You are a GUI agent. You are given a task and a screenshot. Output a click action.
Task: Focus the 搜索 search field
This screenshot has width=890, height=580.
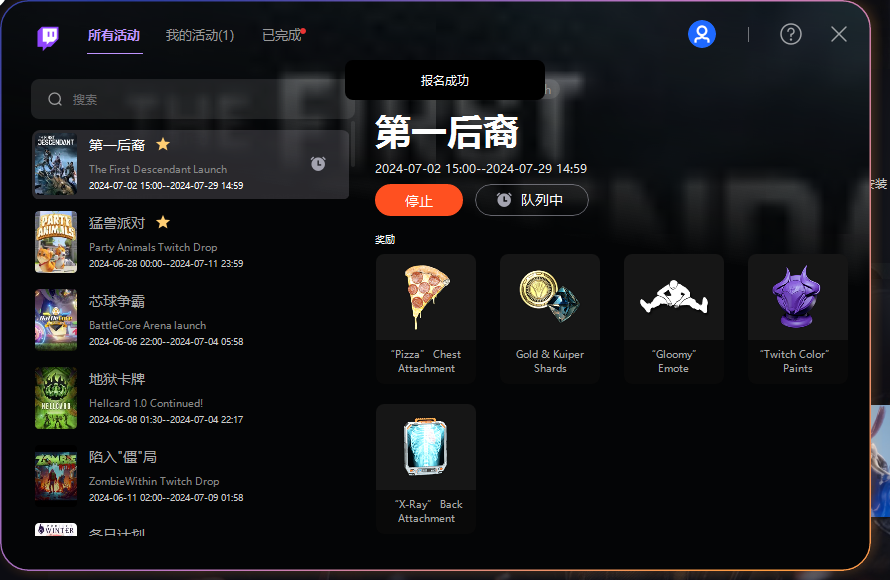point(191,99)
